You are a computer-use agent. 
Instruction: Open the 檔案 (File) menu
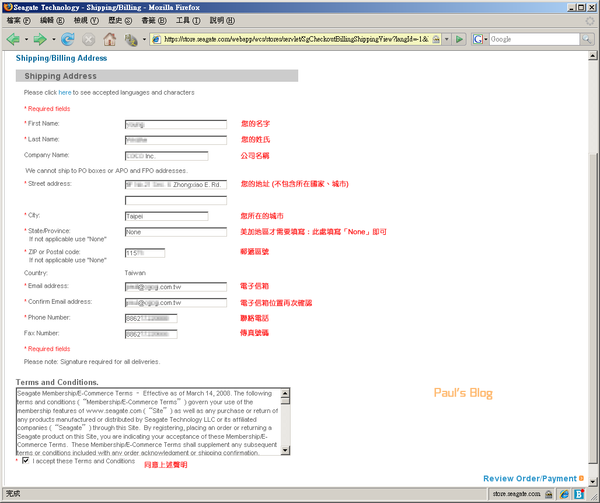point(18,21)
